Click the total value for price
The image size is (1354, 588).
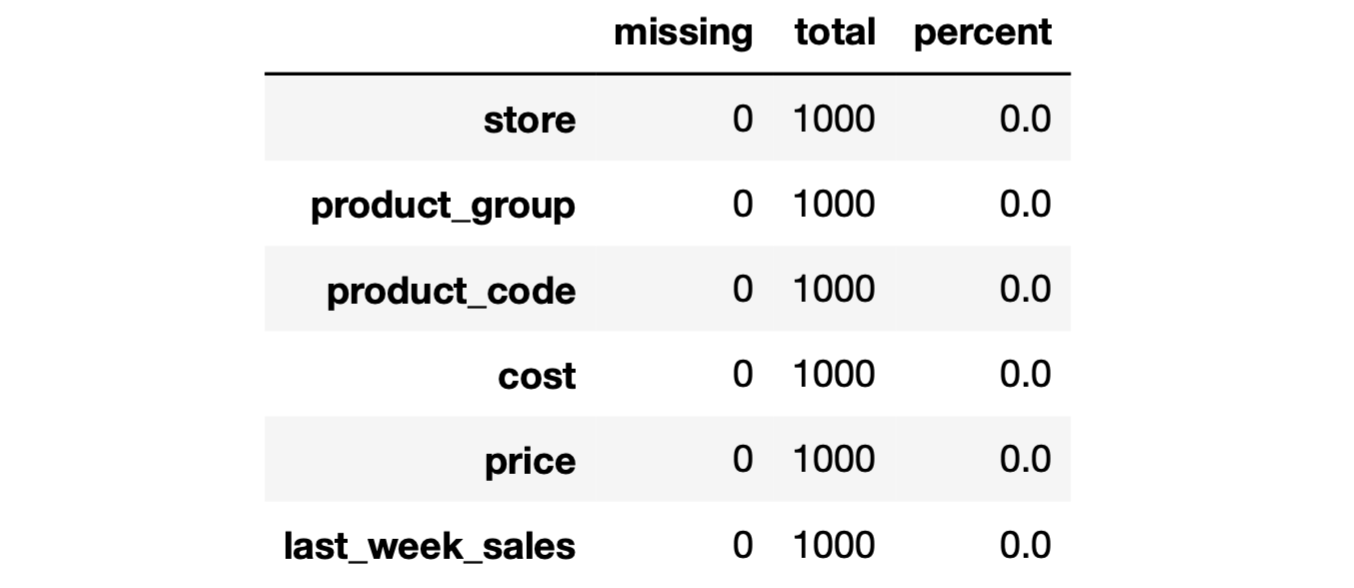click(834, 460)
